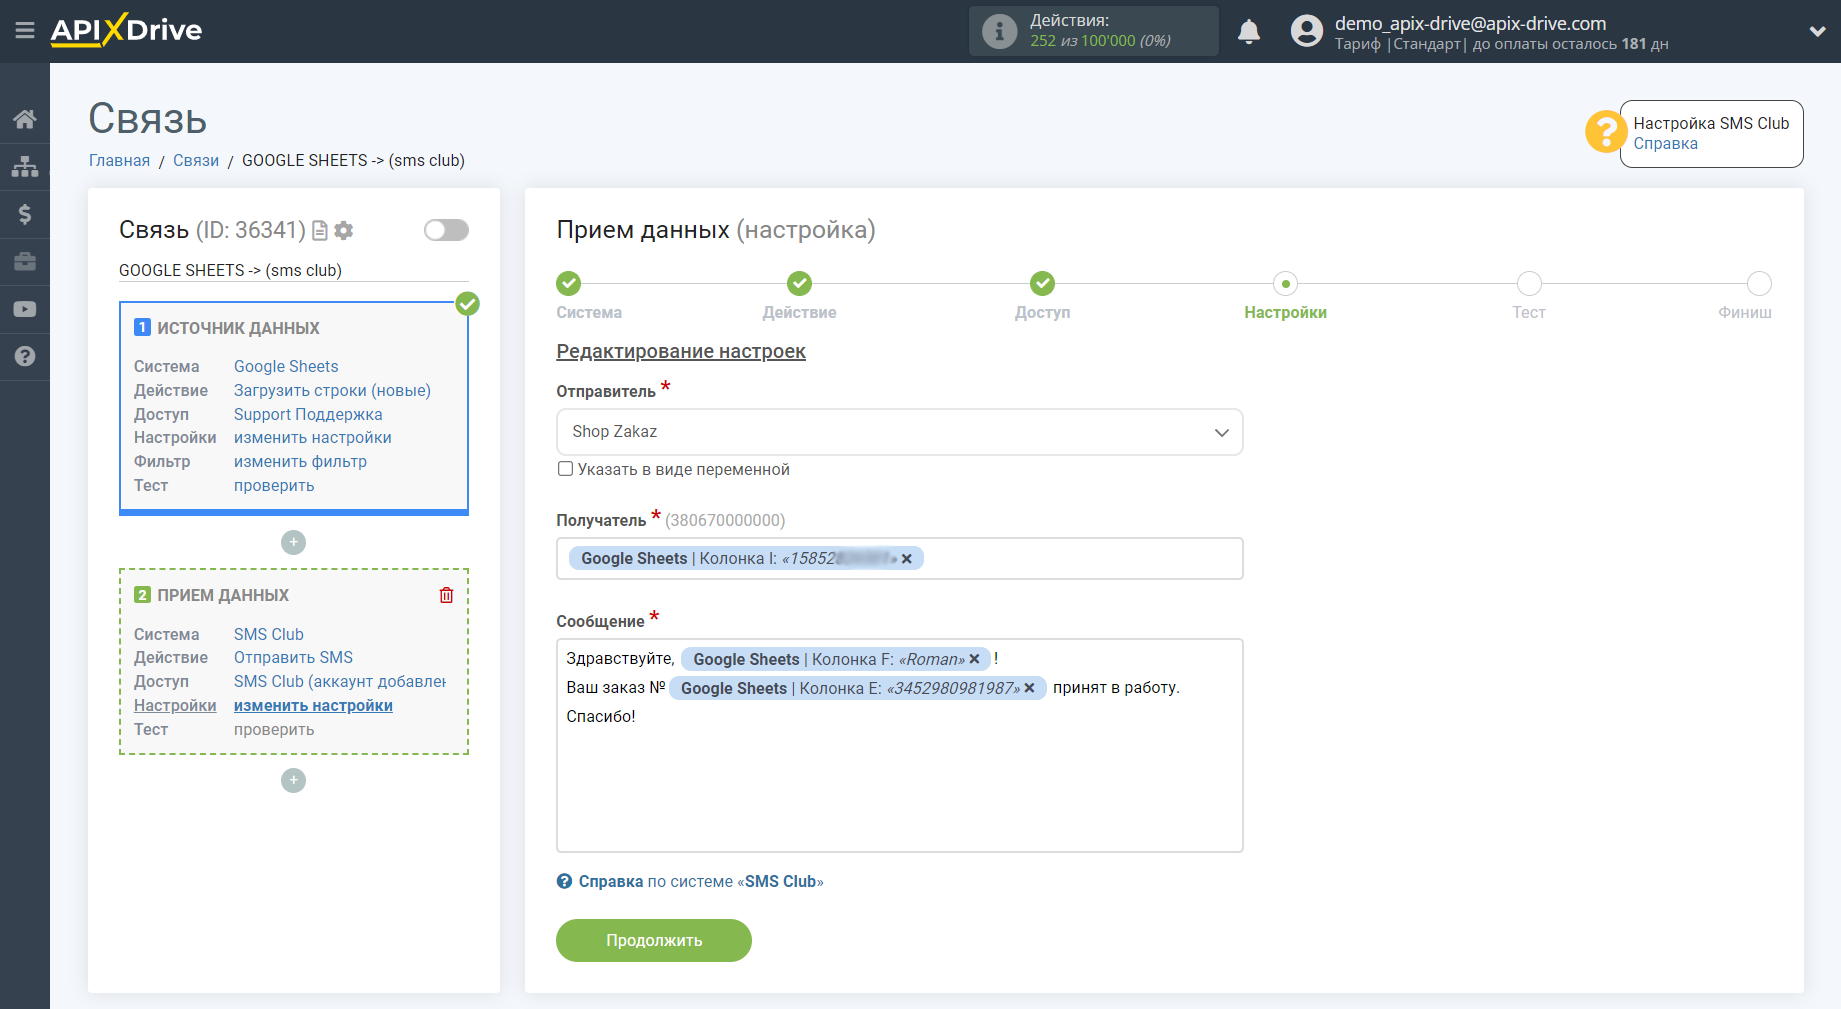Toggle the connection on/off switch

tap(446, 230)
